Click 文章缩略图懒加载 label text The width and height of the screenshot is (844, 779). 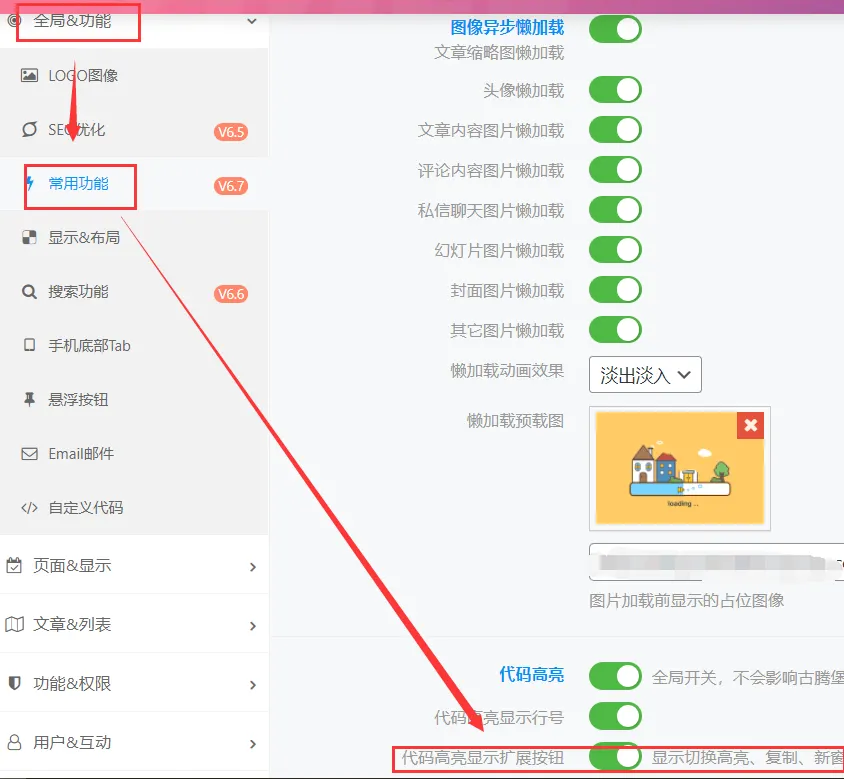click(x=499, y=53)
